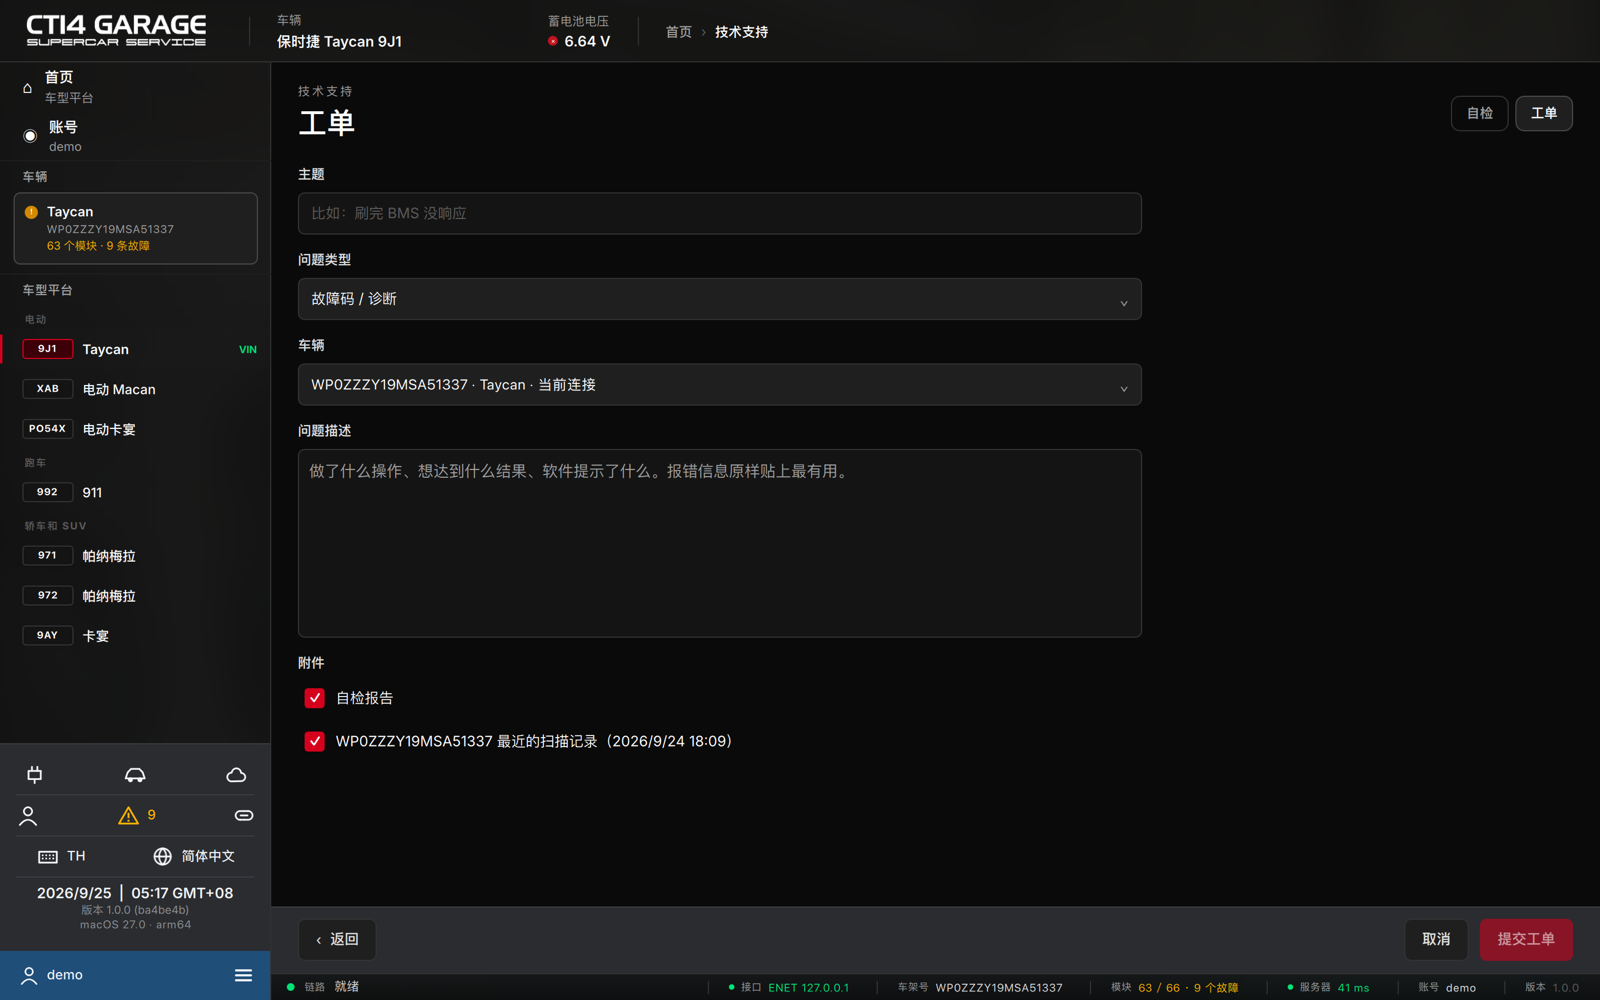Click the circle icon beside 账号

(30, 136)
